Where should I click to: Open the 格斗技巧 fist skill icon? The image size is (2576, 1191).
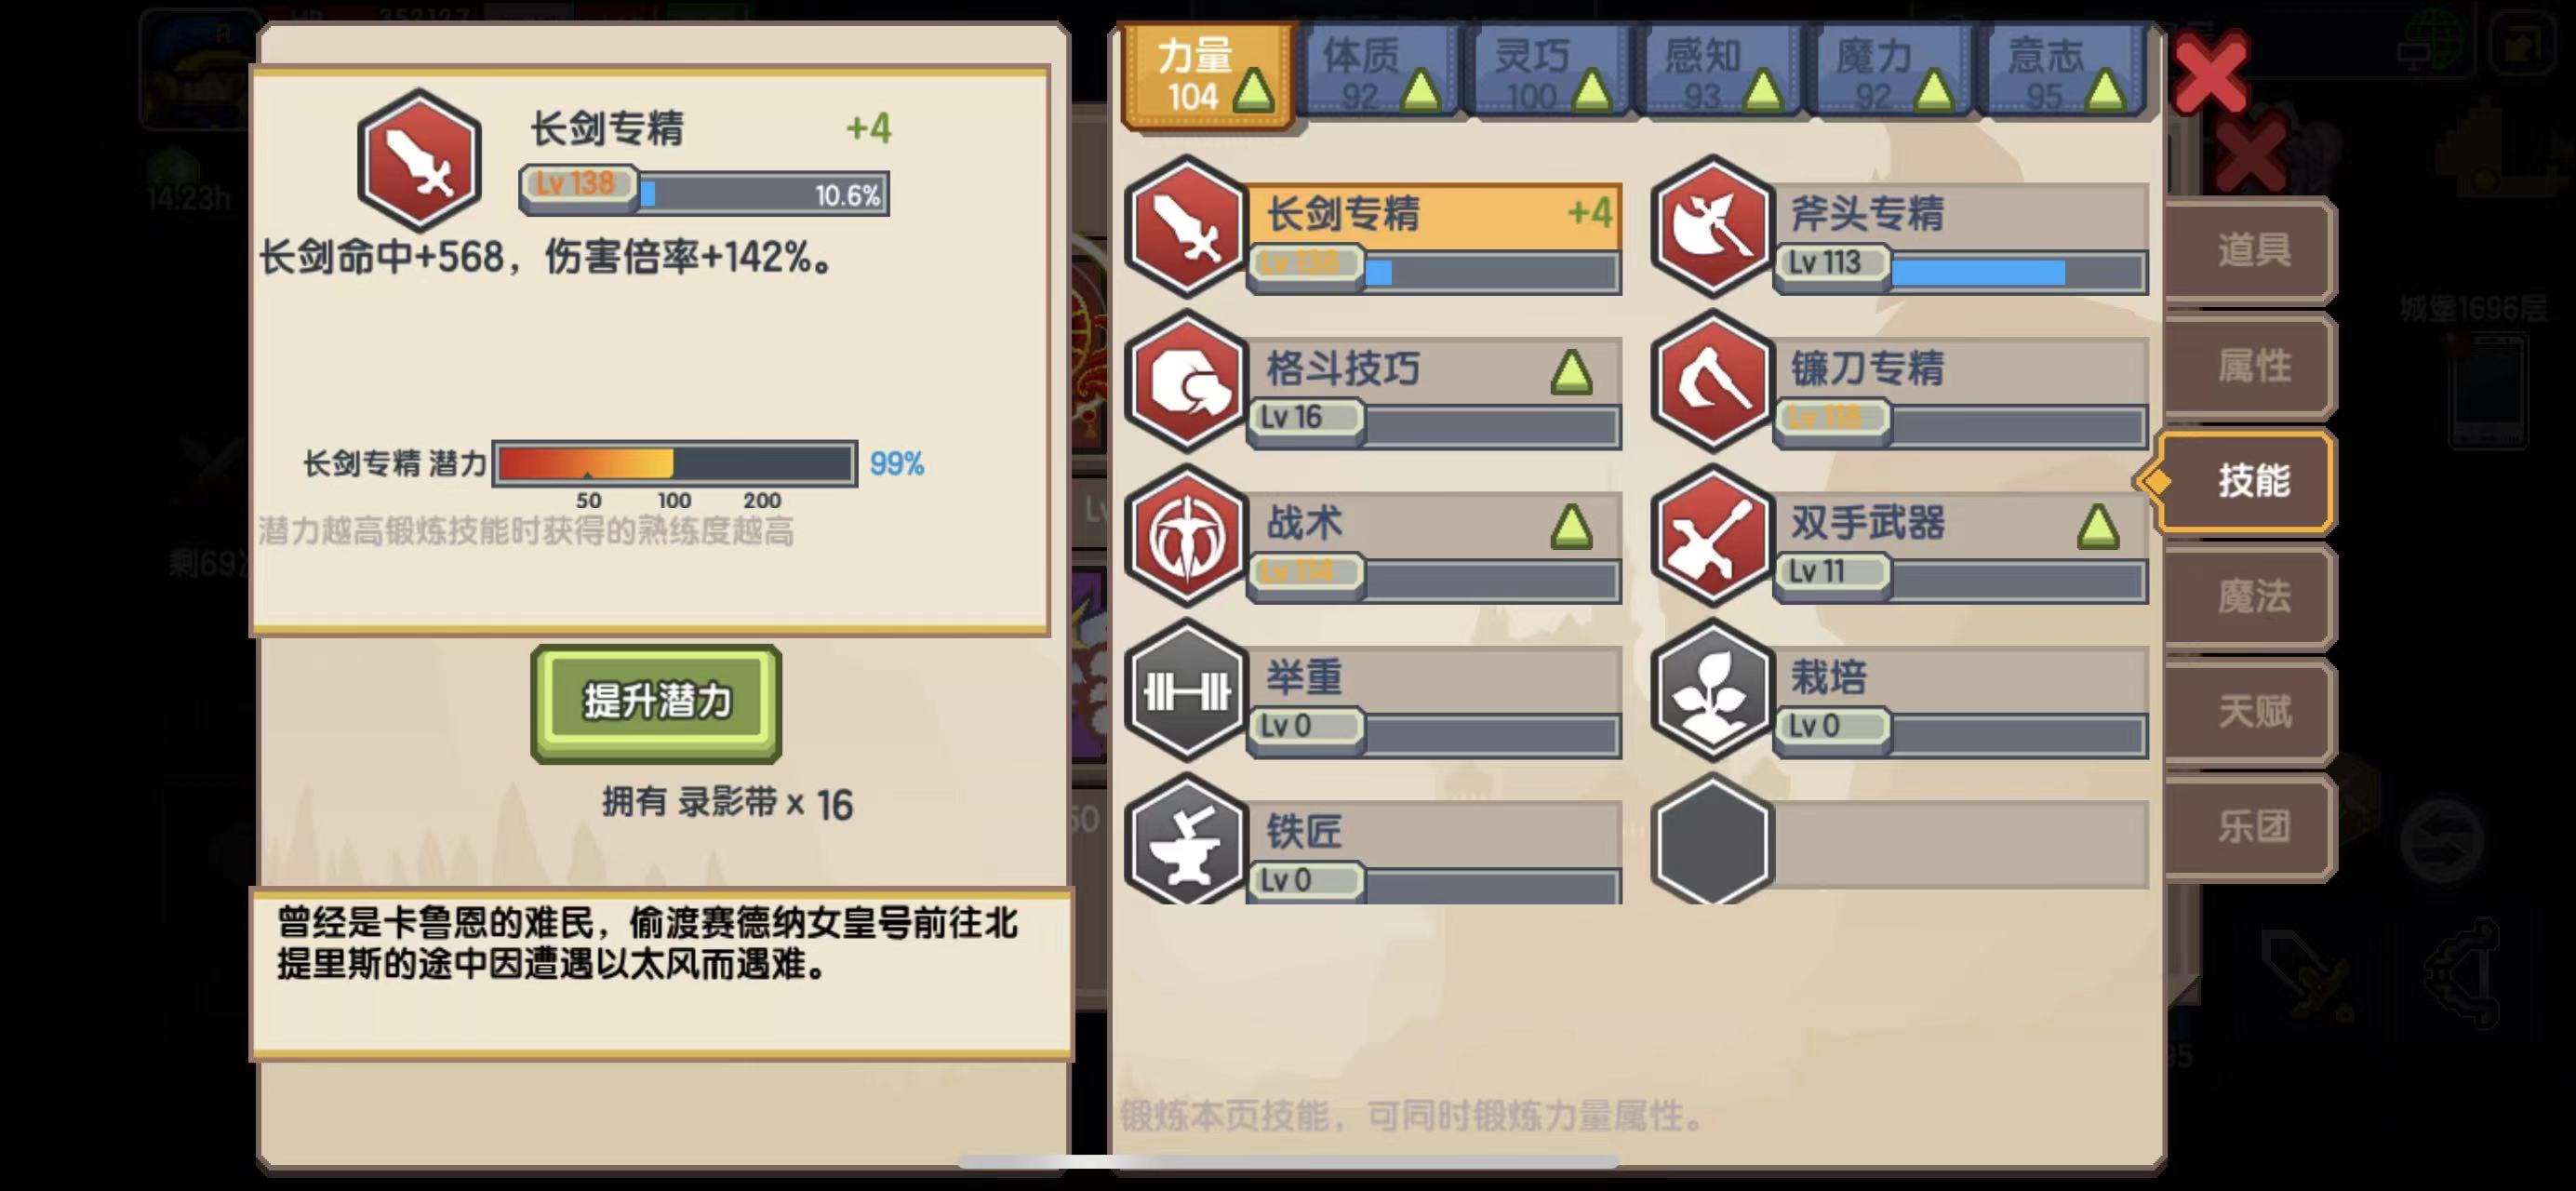1186,381
